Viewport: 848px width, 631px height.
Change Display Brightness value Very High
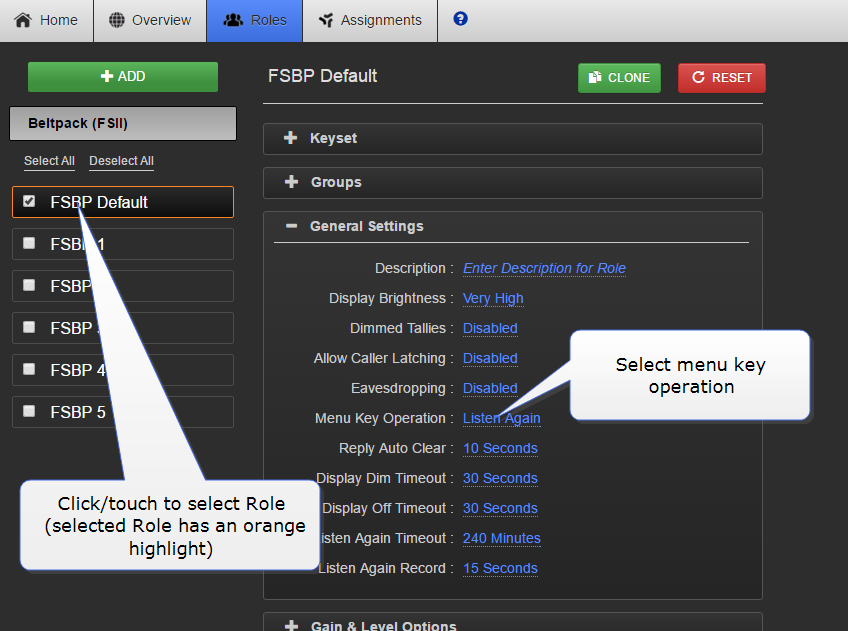[493, 299]
